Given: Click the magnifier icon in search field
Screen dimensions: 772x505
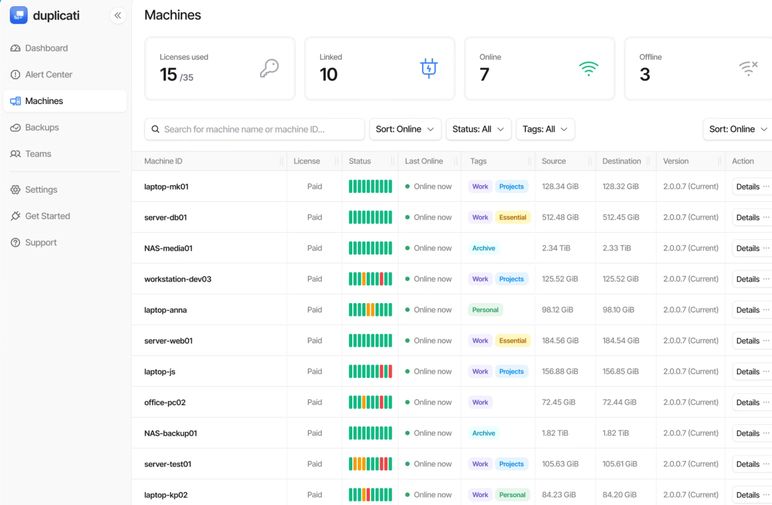Looking at the screenshot, I should [x=155, y=129].
